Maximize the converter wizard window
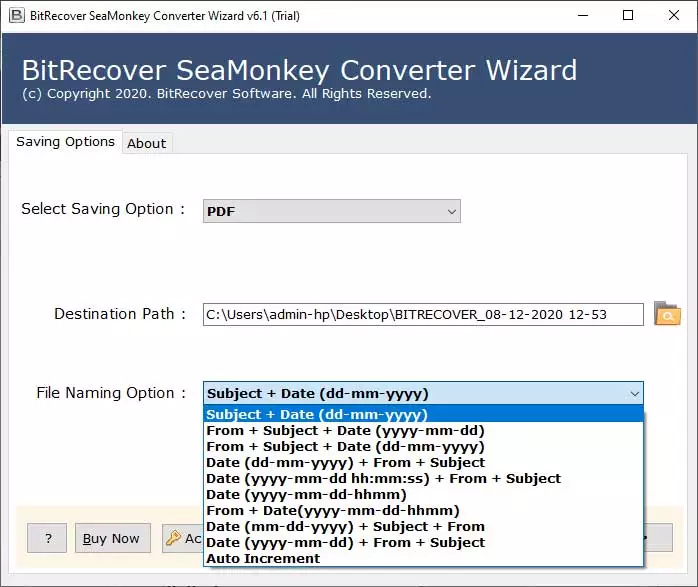The image size is (698, 587). (x=628, y=16)
